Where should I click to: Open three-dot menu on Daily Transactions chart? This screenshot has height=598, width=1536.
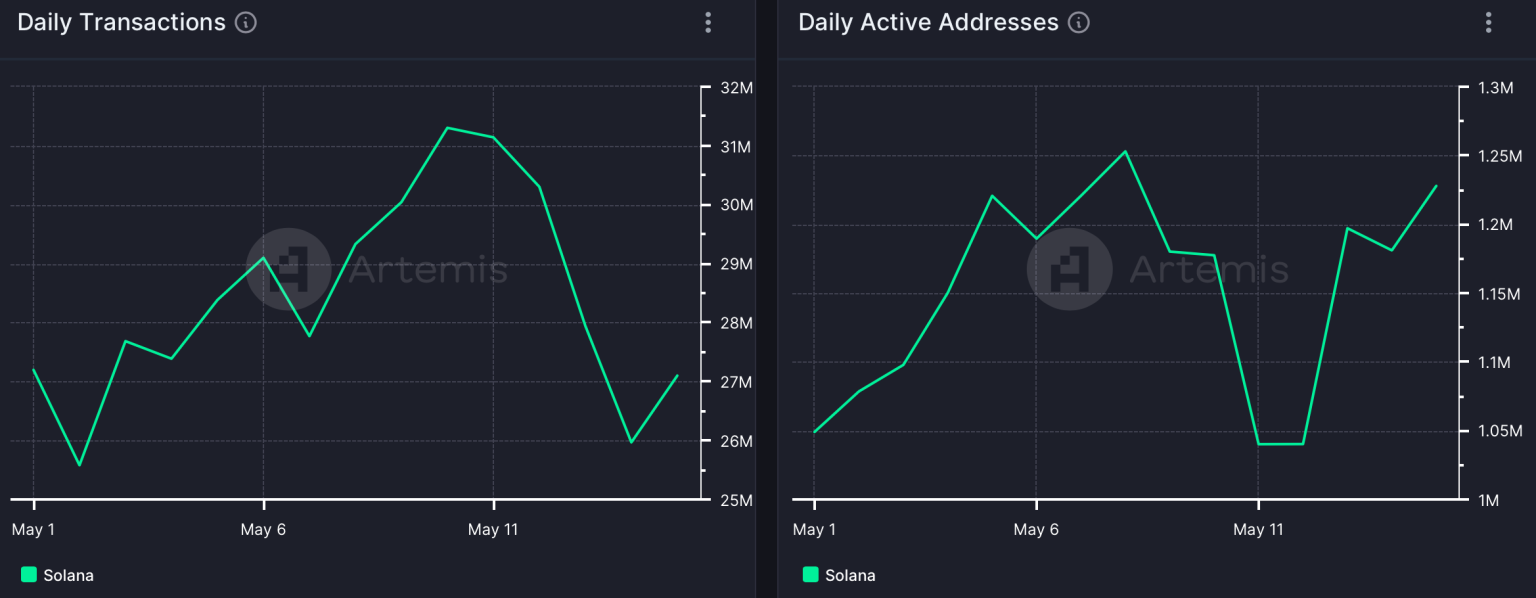tap(708, 22)
